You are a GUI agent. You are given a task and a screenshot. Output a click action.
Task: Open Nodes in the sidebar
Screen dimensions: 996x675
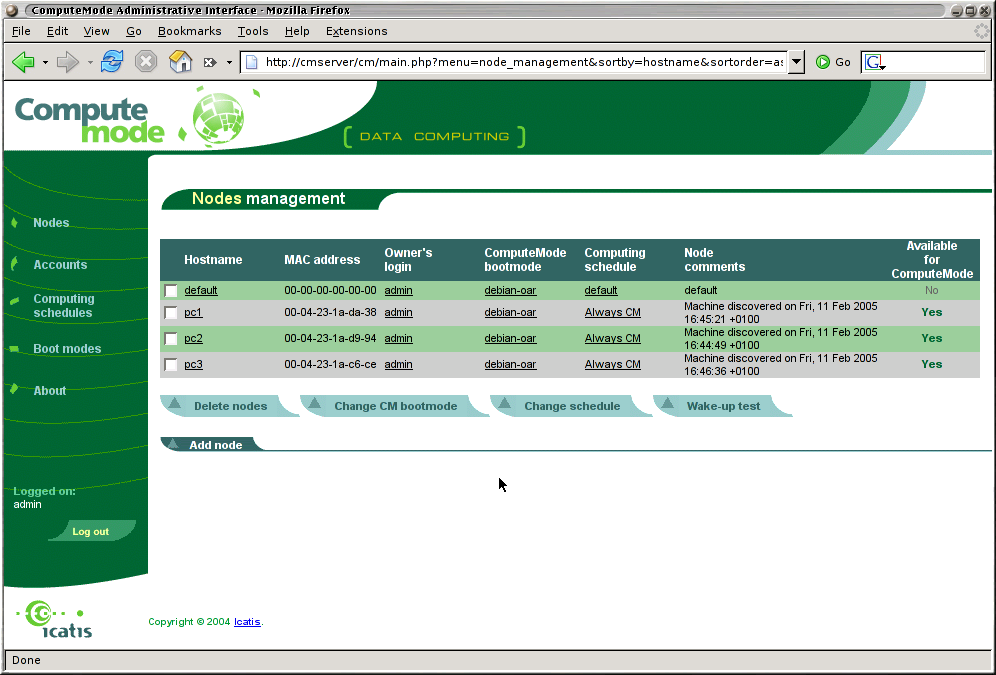pyautogui.click(x=51, y=223)
